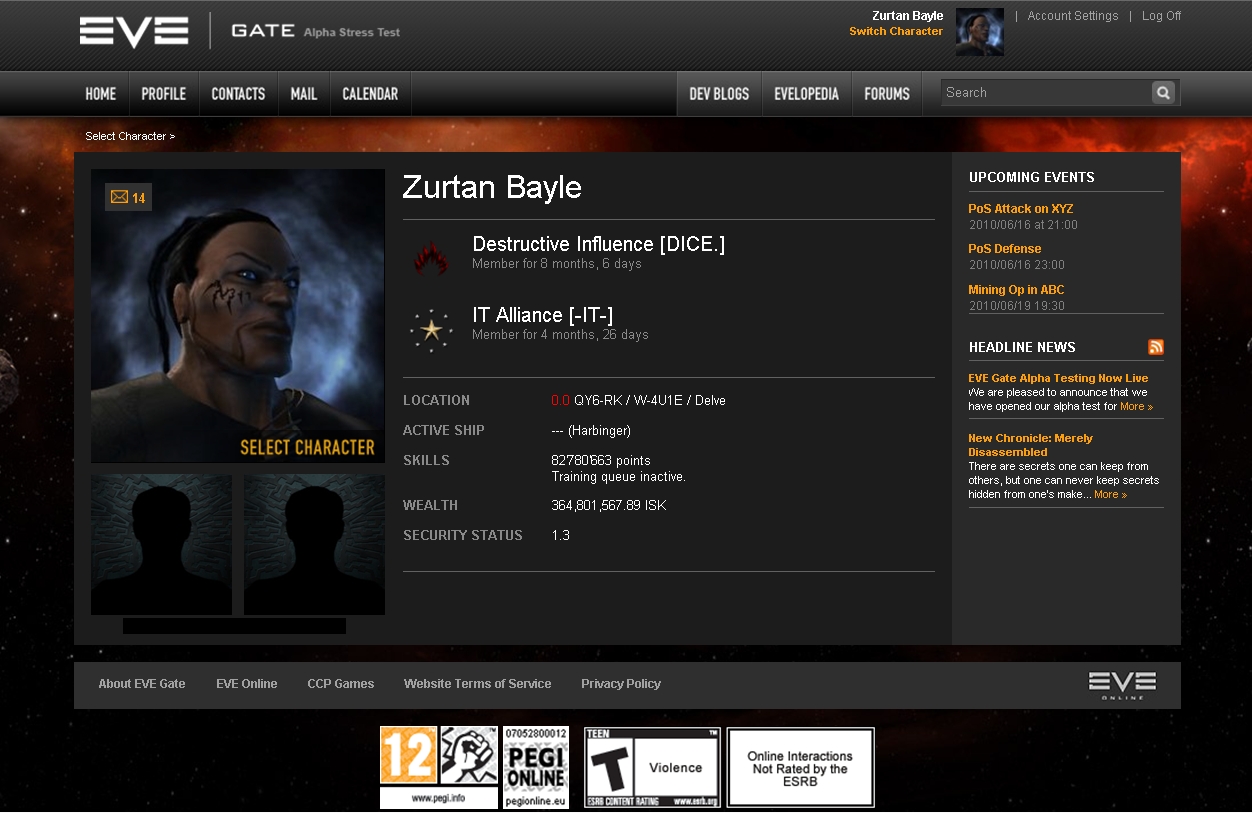The width and height of the screenshot is (1252, 813).
Task: Open About EVE Gate footer link
Action: (x=142, y=684)
